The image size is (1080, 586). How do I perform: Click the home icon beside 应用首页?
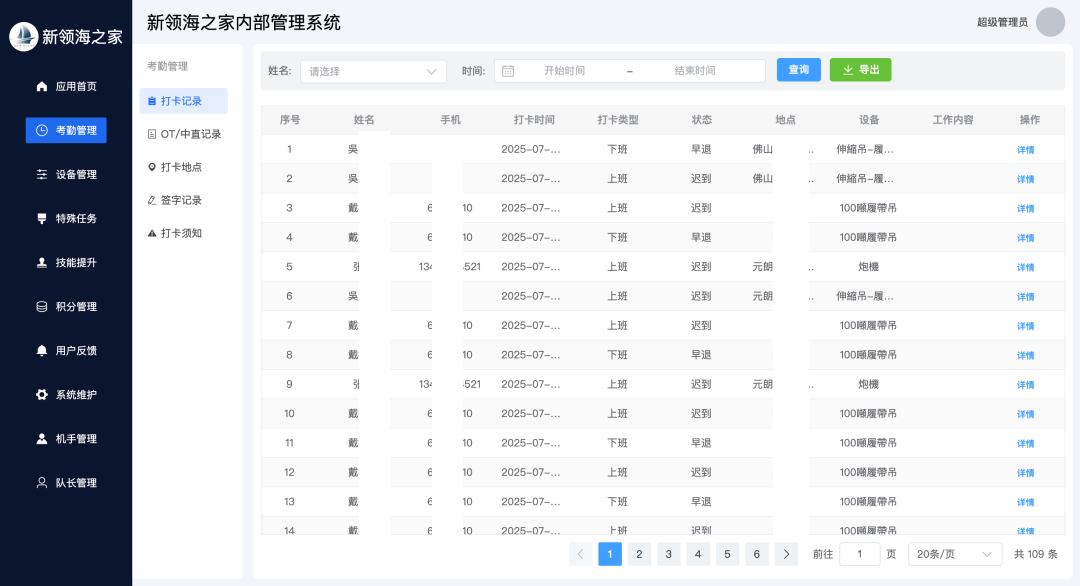tap(42, 86)
